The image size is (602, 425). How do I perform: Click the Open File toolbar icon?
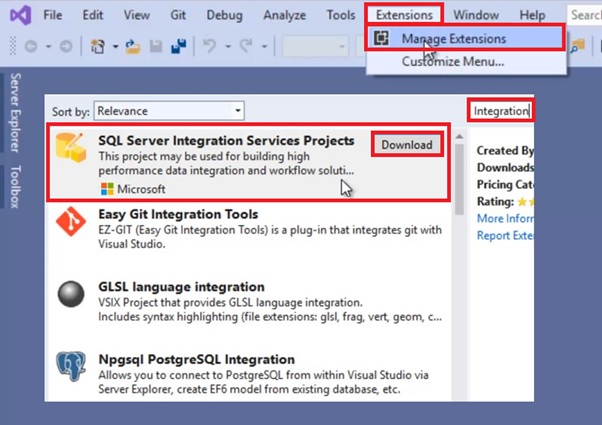pyautogui.click(x=132, y=46)
